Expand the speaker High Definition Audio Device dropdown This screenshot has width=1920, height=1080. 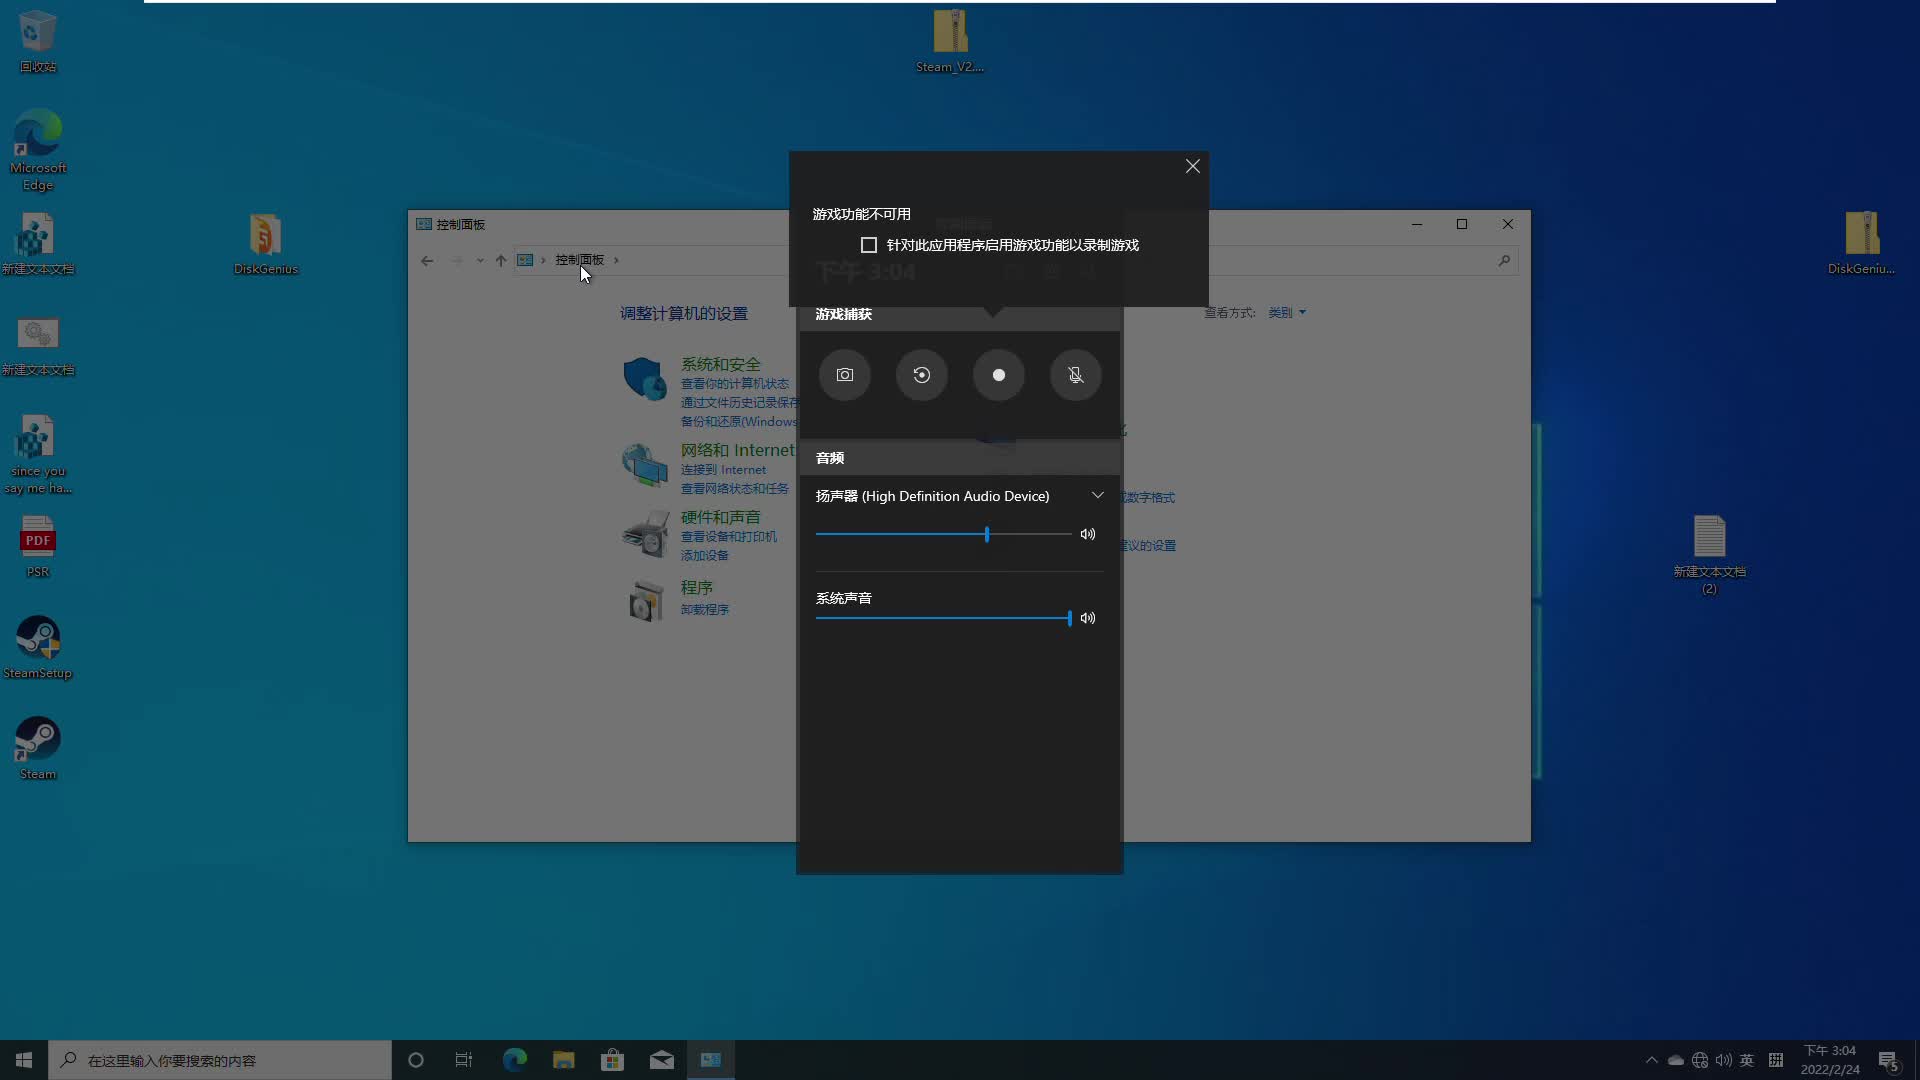pos(1097,496)
